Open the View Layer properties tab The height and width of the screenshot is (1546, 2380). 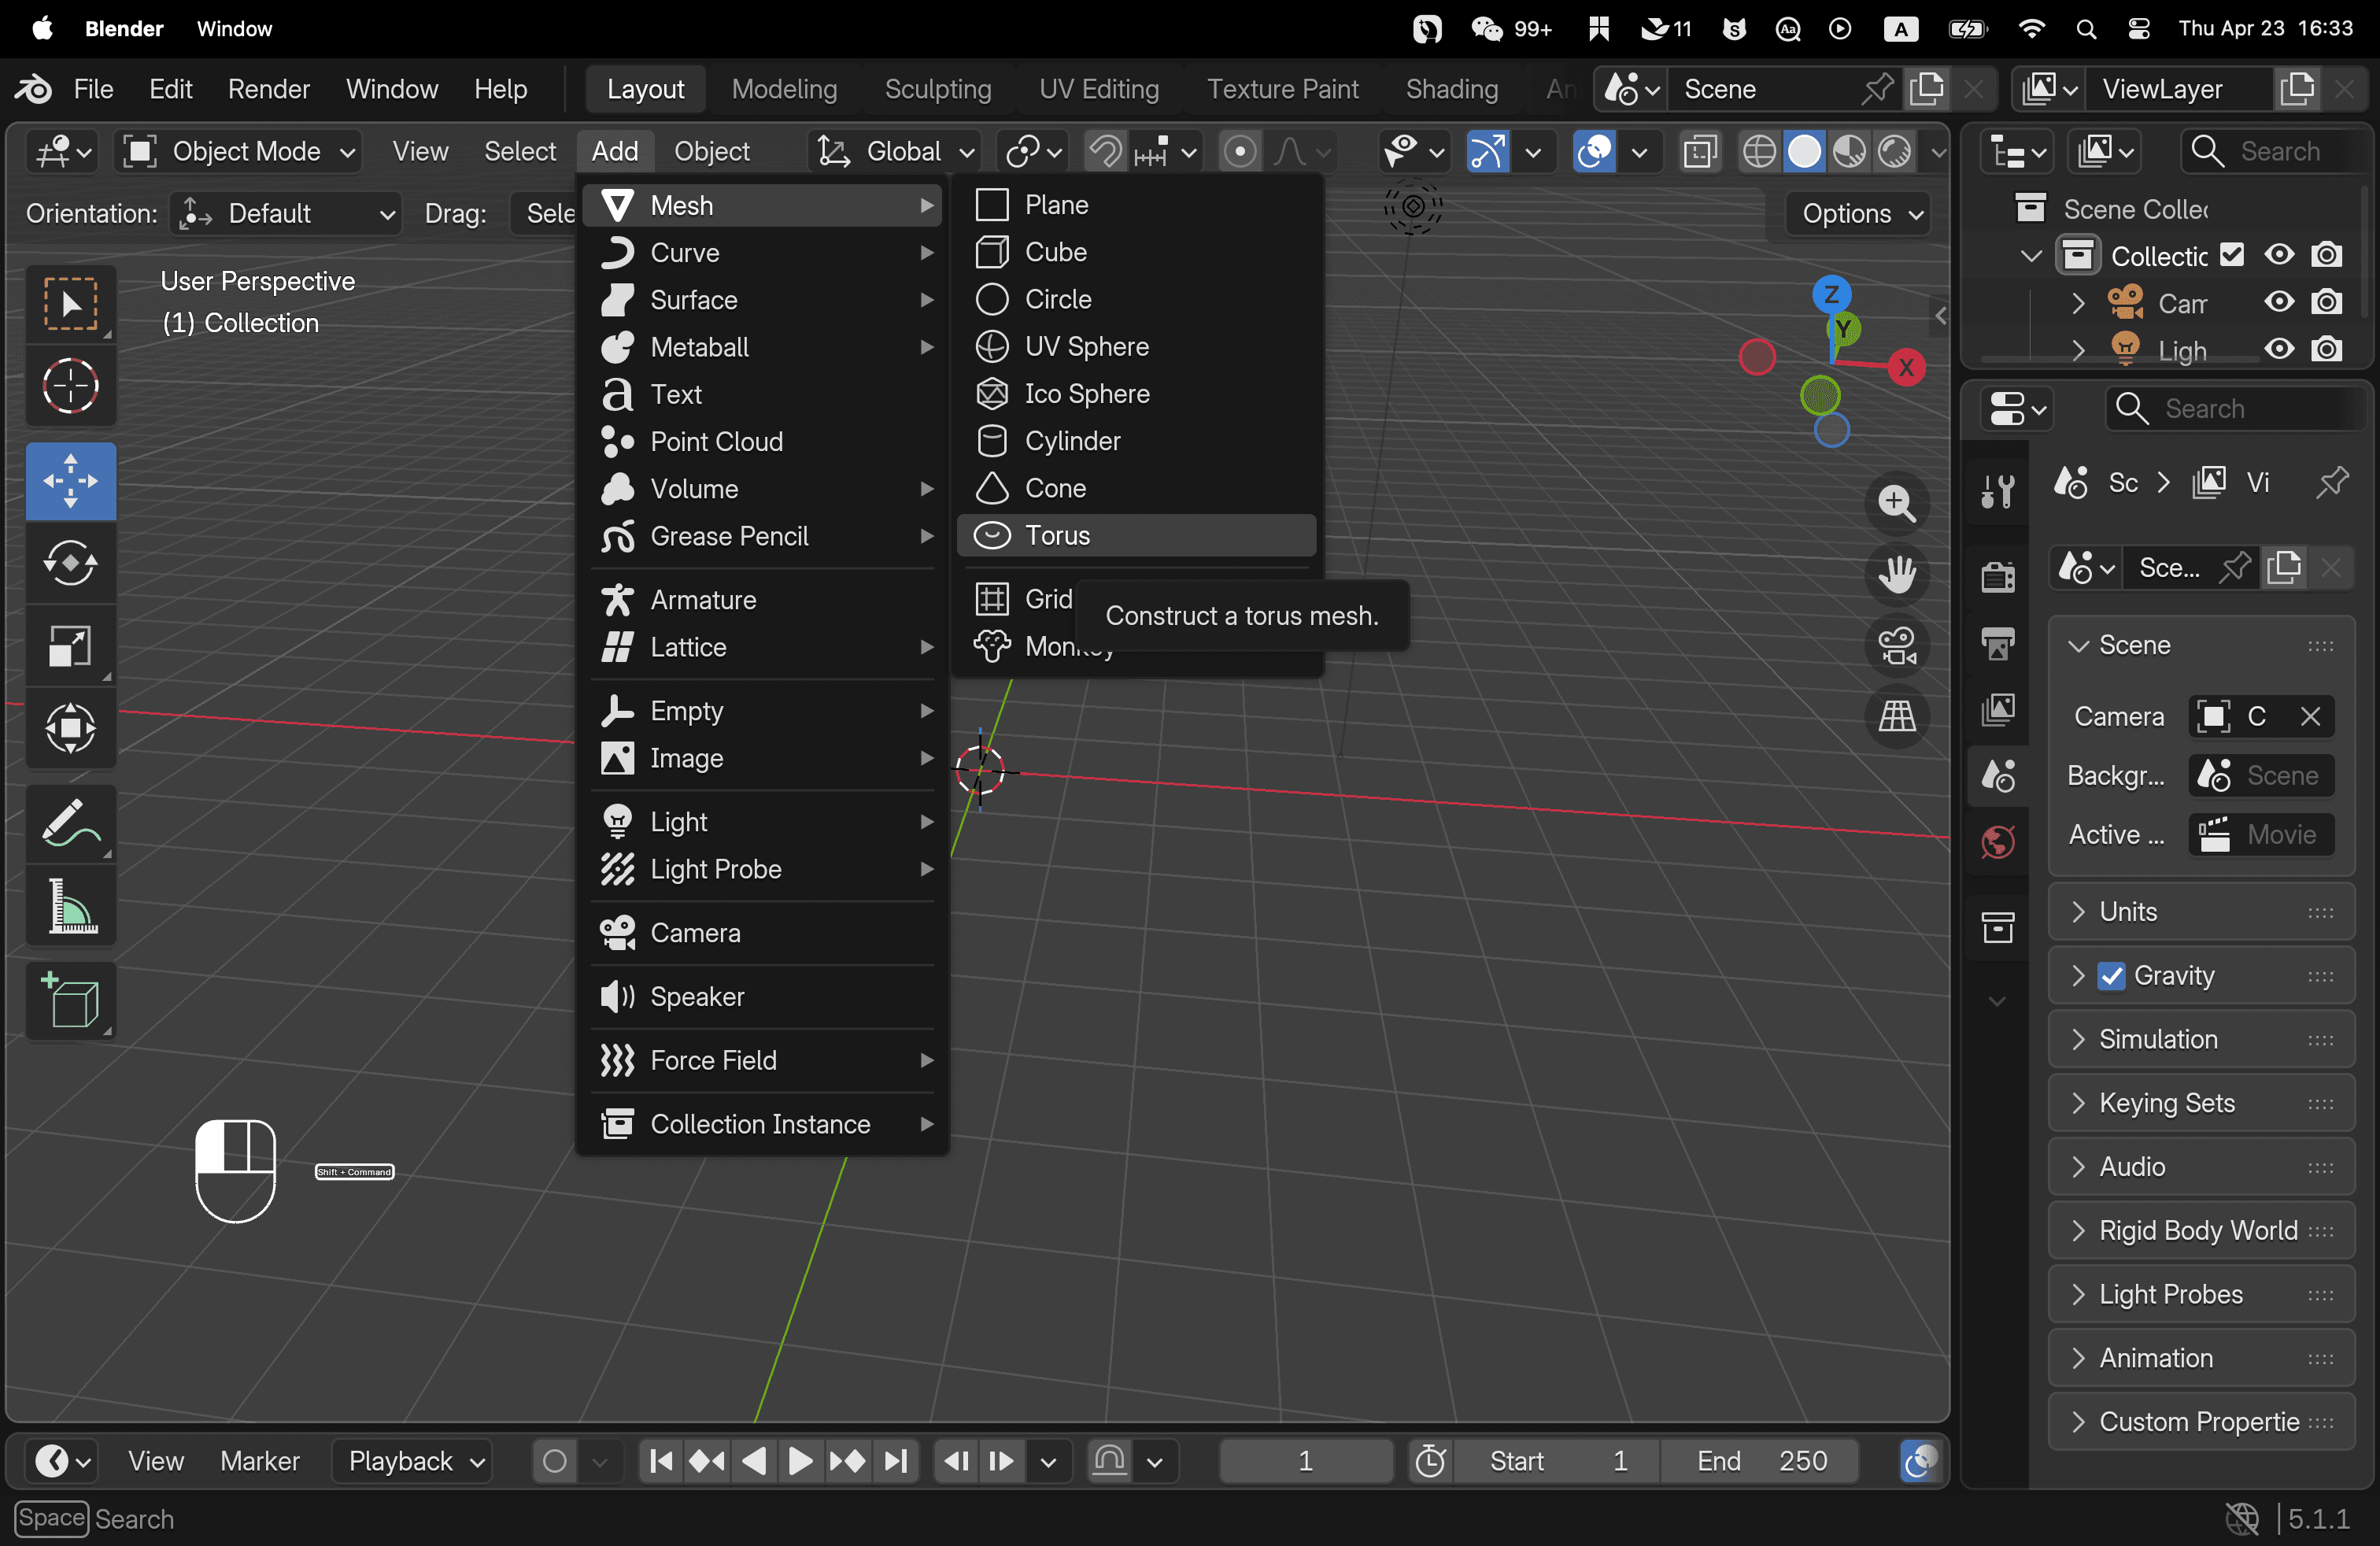[1997, 710]
